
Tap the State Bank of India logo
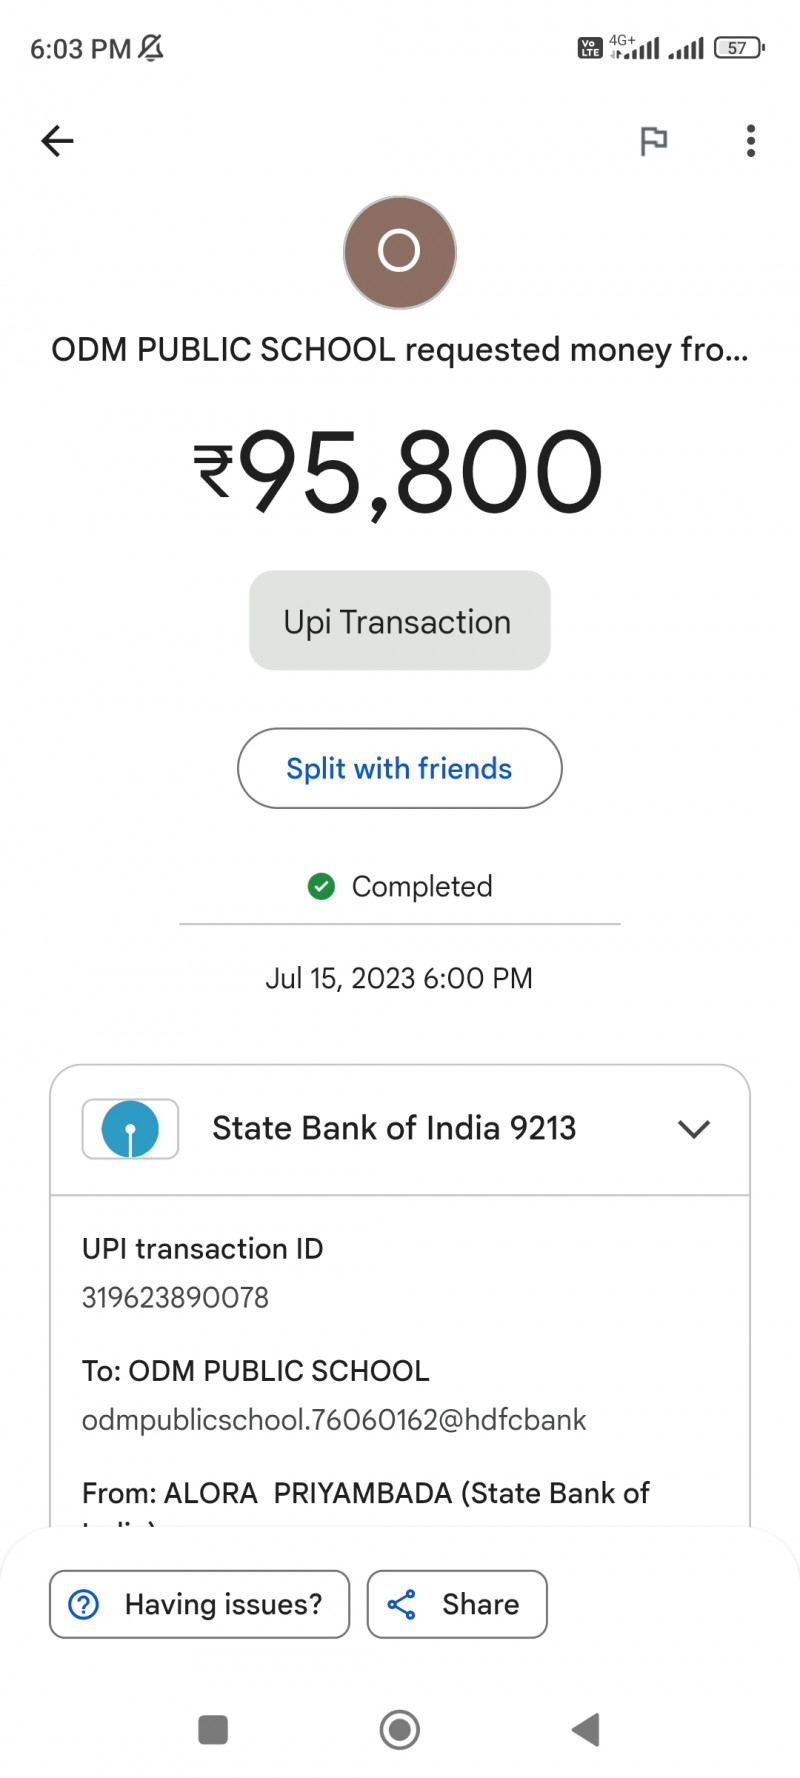[130, 1129]
